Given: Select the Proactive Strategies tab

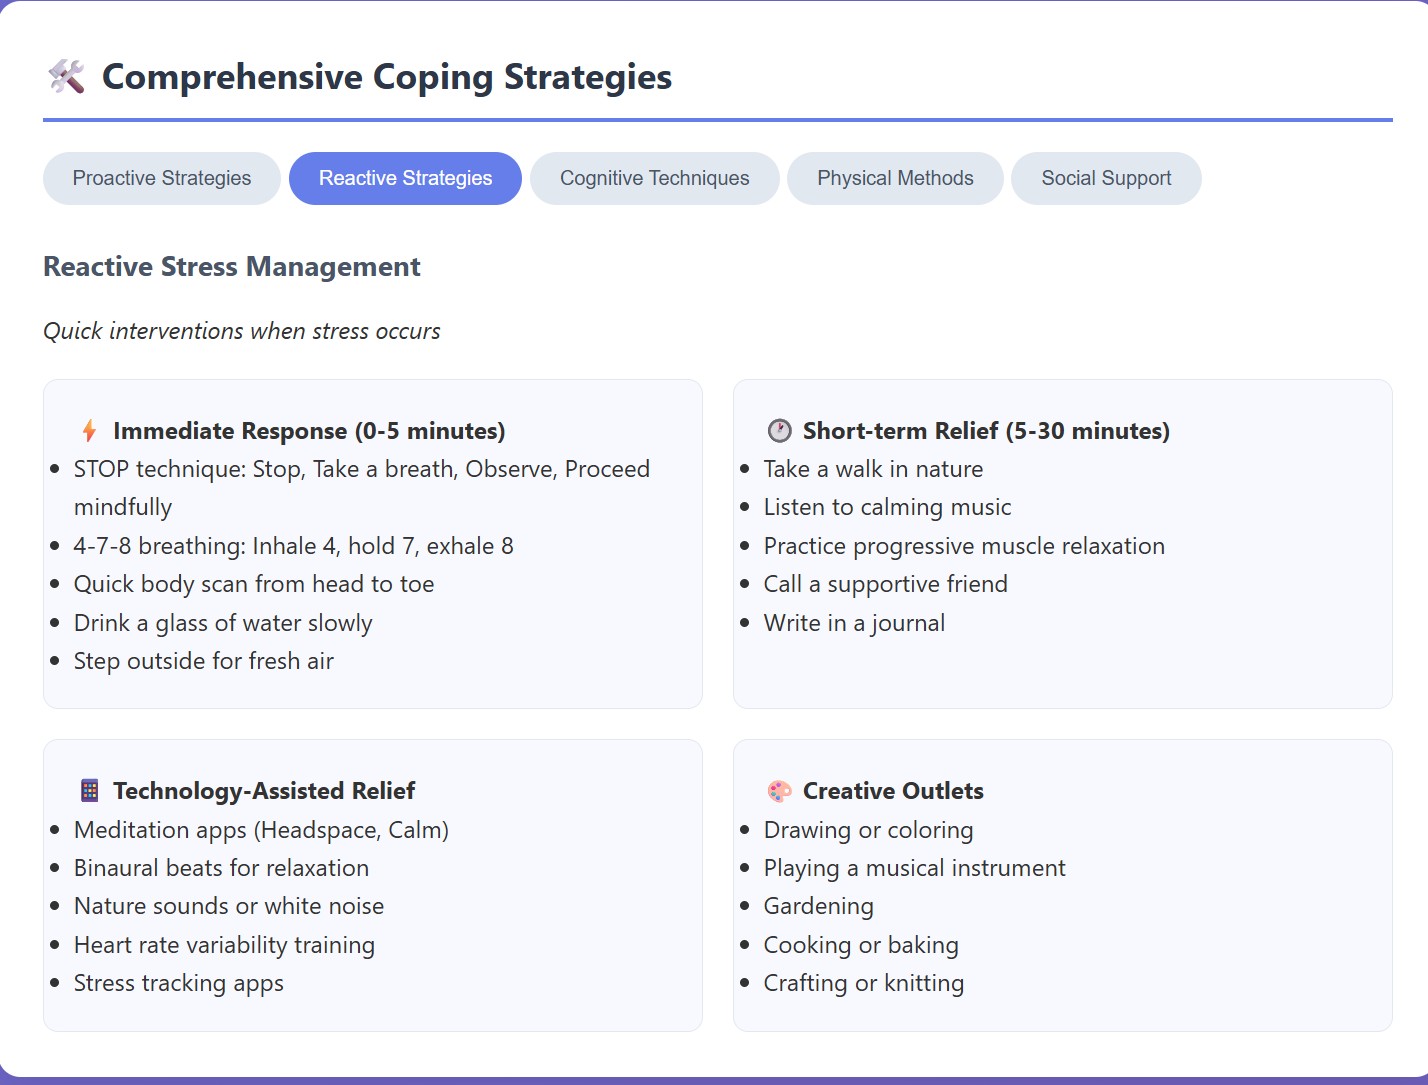Looking at the screenshot, I should 161,178.
